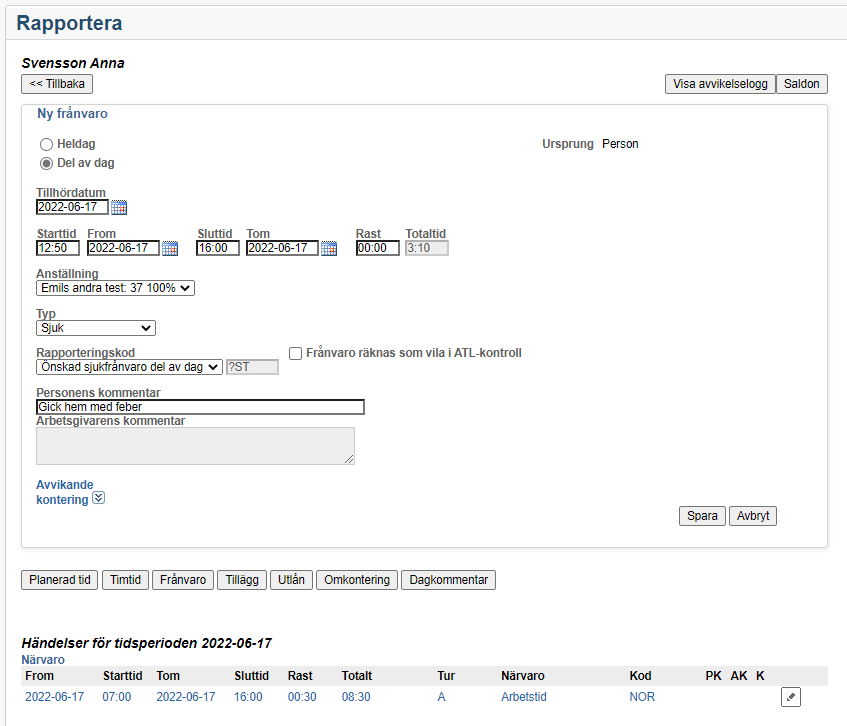This screenshot has width=847, height=726.
Task: Click the Starttid input field
Action: pyautogui.click(x=58, y=248)
